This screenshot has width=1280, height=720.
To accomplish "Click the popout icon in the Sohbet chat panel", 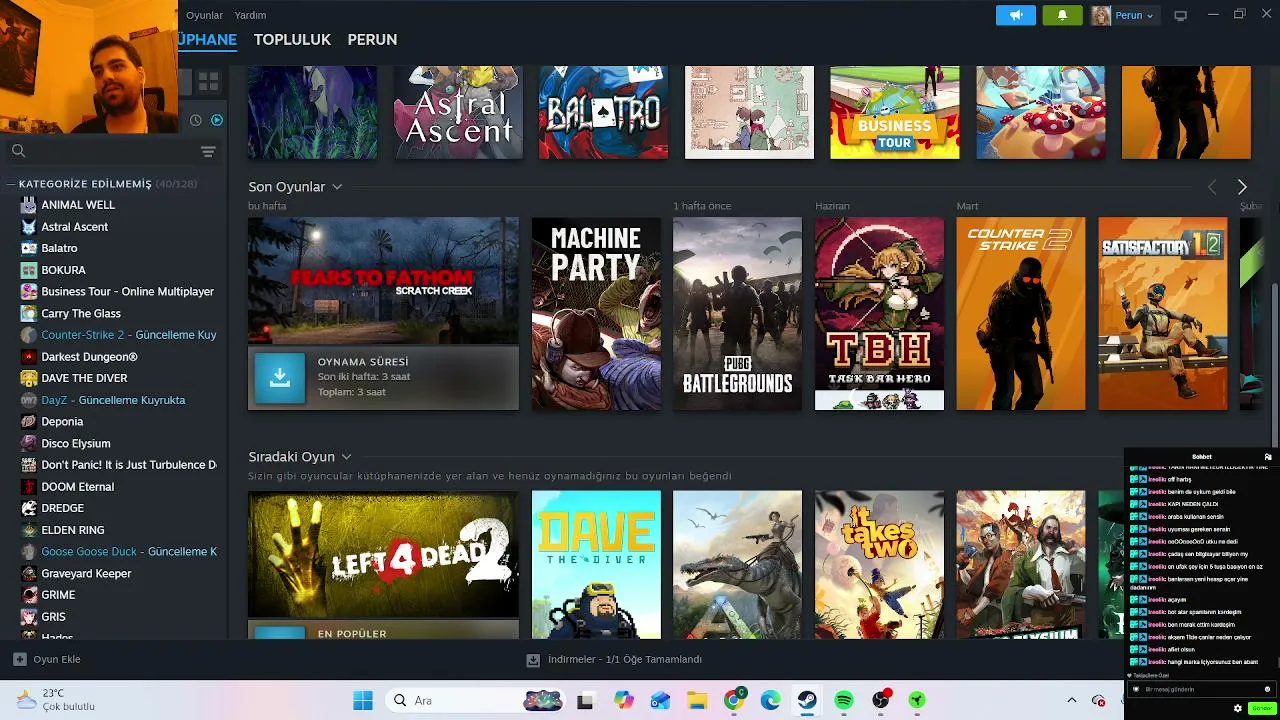I will 1268,457.
